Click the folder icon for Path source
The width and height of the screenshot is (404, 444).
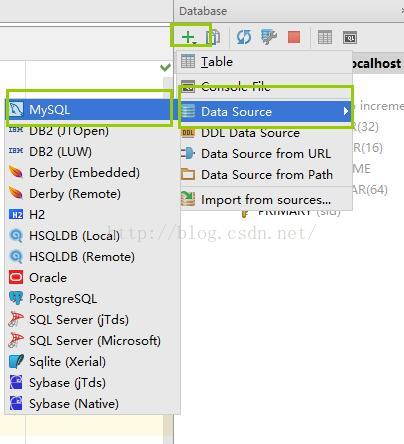(188, 174)
